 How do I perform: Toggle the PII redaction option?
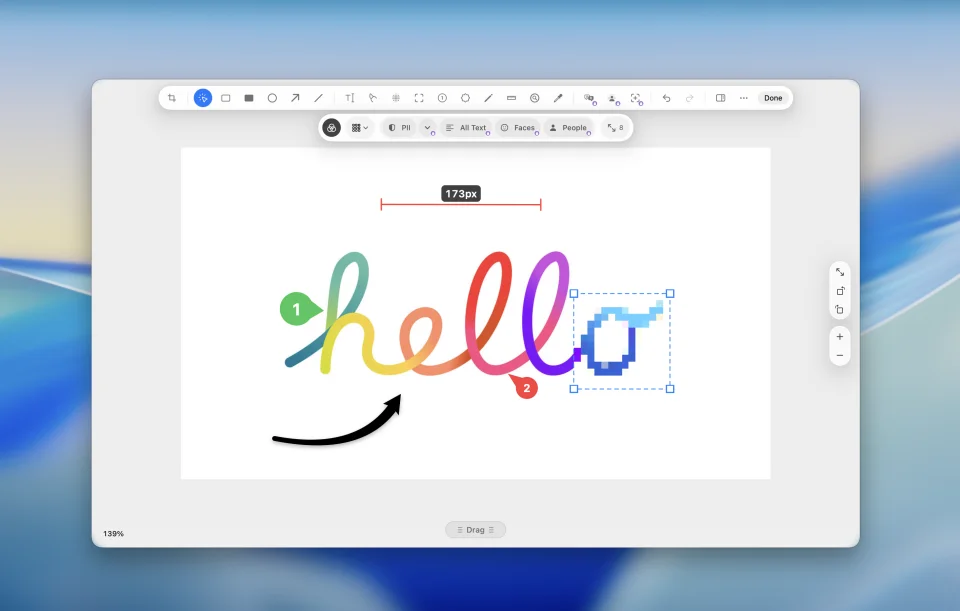(x=399, y=128)
